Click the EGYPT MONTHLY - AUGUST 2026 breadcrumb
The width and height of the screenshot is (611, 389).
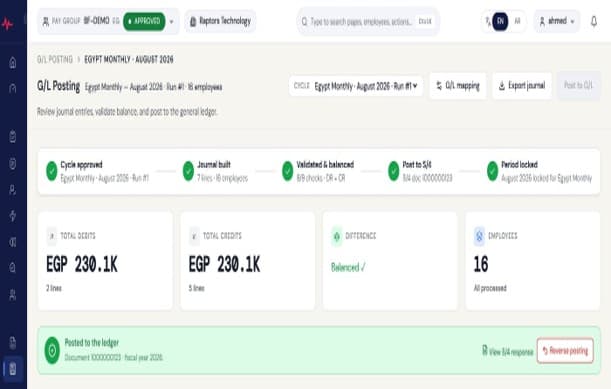[x=129, y=60]
